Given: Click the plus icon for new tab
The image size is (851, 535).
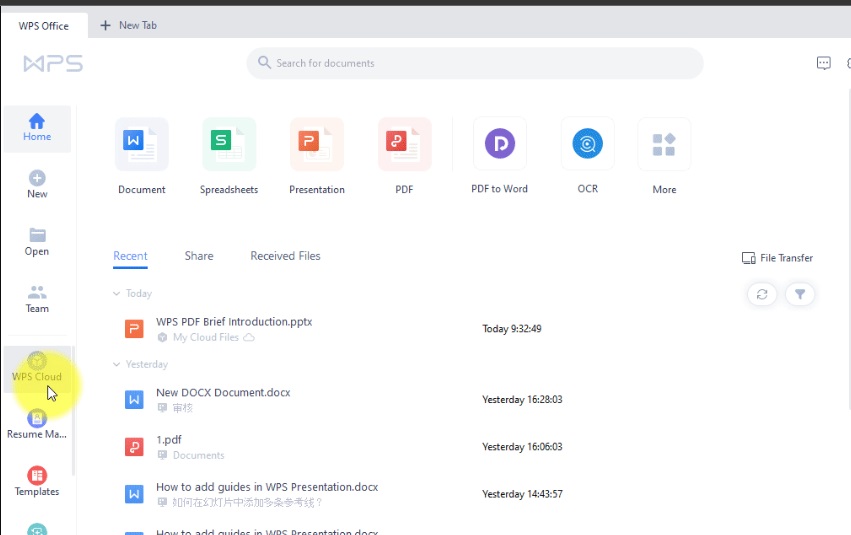Looking at the screenshot, I should point(105,26).
